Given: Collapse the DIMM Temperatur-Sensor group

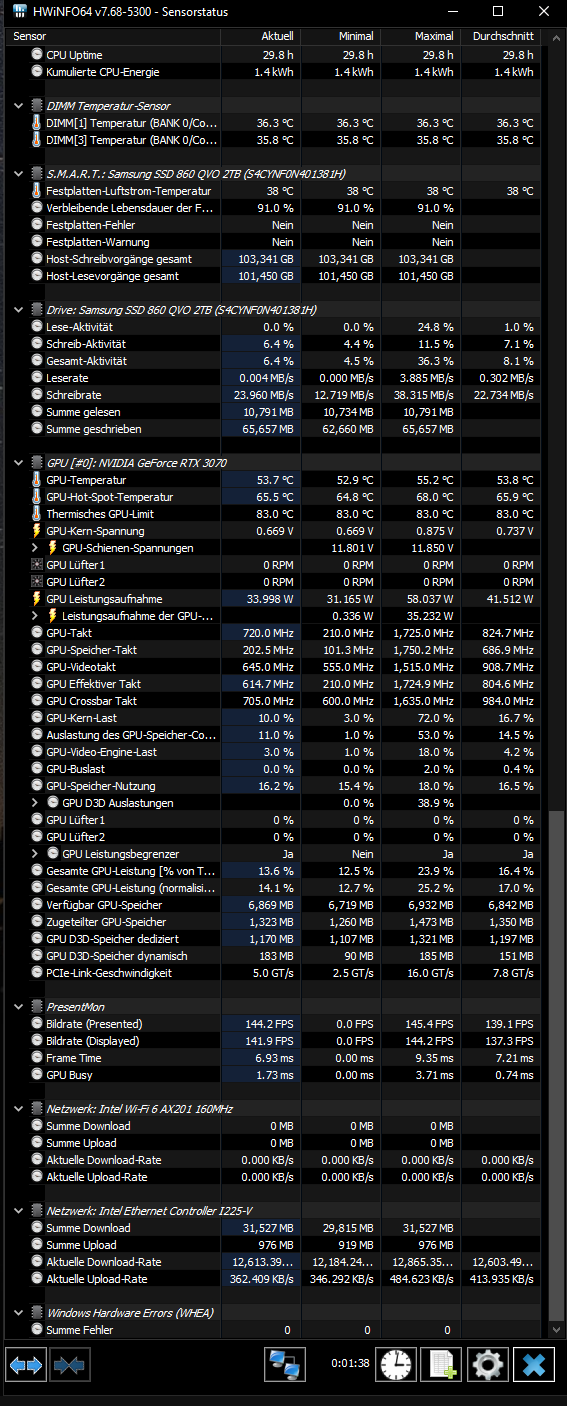Looking at the screenshot, I should 19,106.
